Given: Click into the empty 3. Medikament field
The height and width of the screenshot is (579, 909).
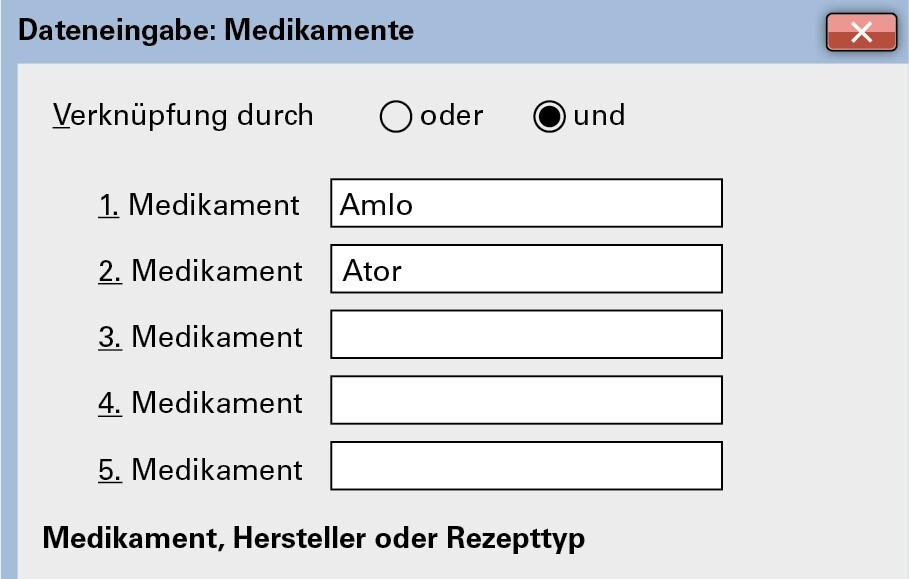Looking at the screenshot, I should tap(526, 335).
